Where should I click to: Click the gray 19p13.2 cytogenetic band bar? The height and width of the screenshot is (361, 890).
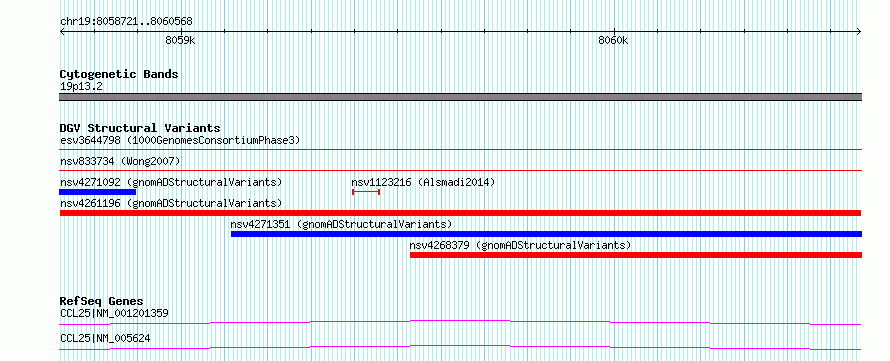(460, 97)
